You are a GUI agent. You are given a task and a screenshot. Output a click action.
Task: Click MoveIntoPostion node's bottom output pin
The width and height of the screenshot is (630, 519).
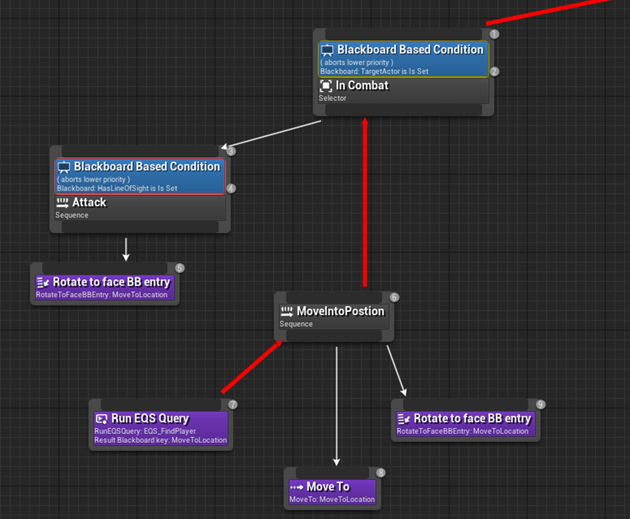[334, 336]
